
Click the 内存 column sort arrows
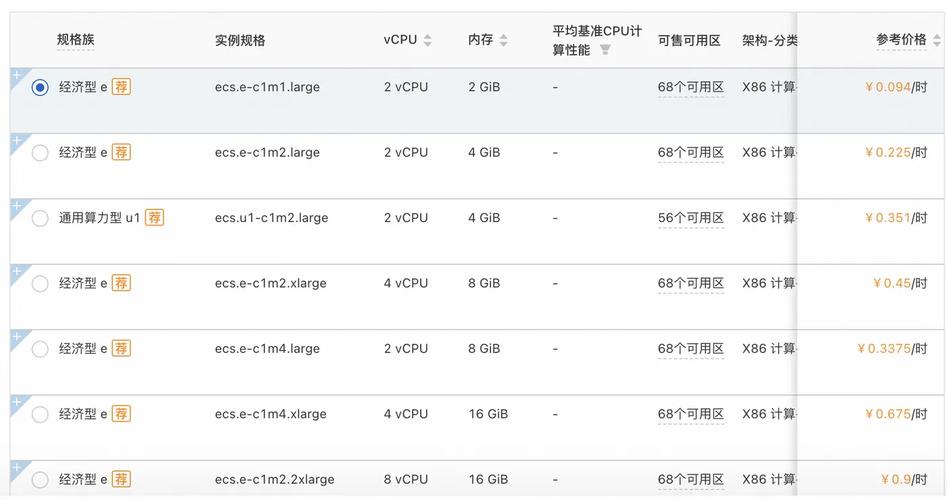pos(503,41)
